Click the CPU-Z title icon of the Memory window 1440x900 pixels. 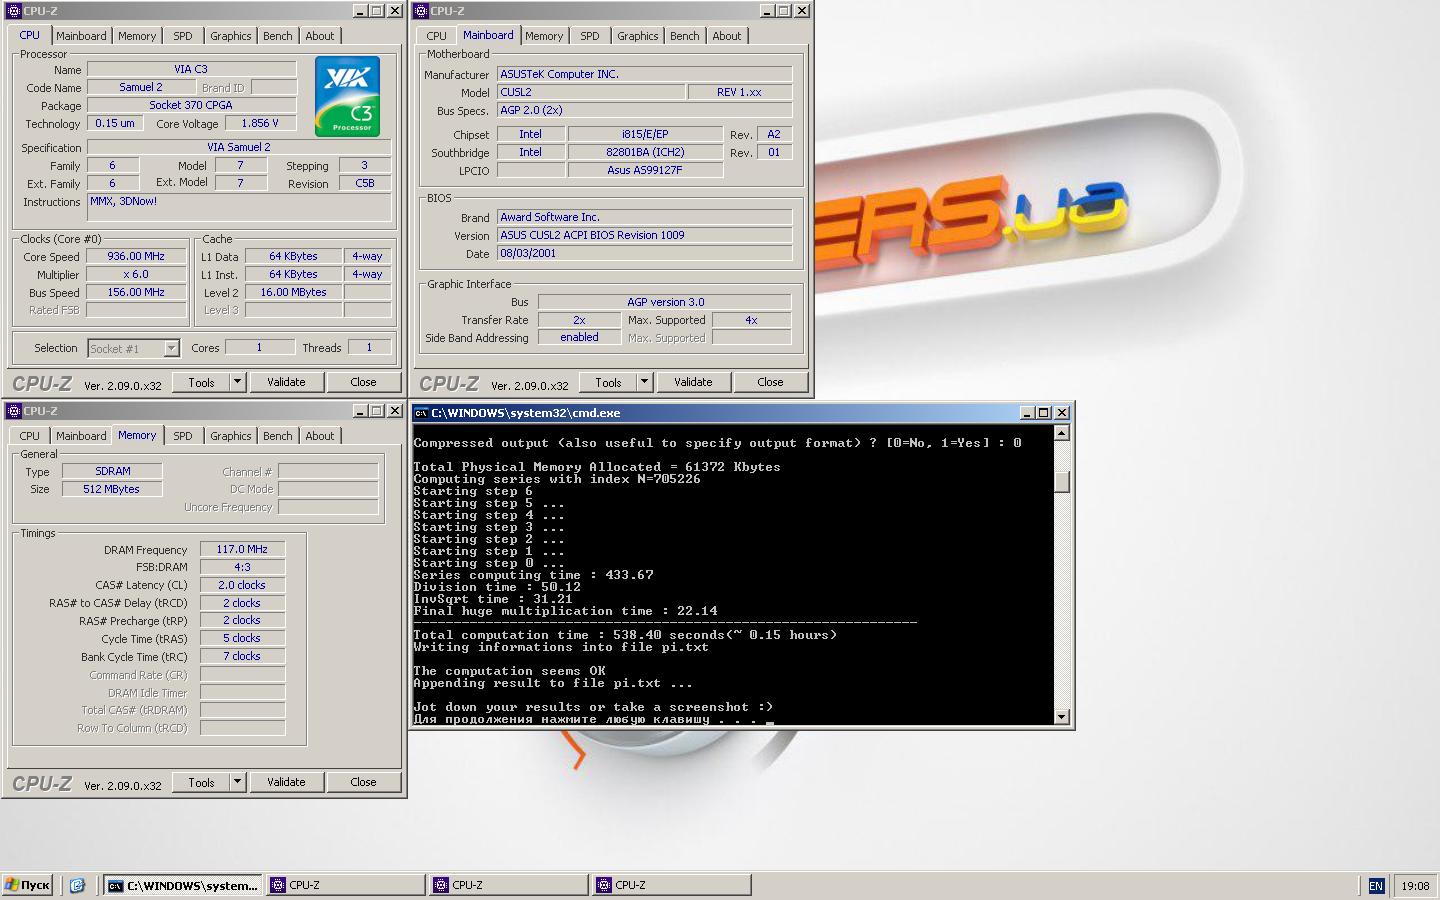pyautogui.click(x=14, y=411)
